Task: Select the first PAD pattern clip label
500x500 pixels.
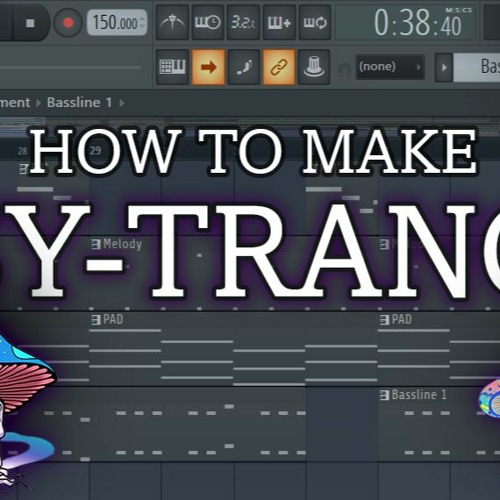Action: click(107, 319)
